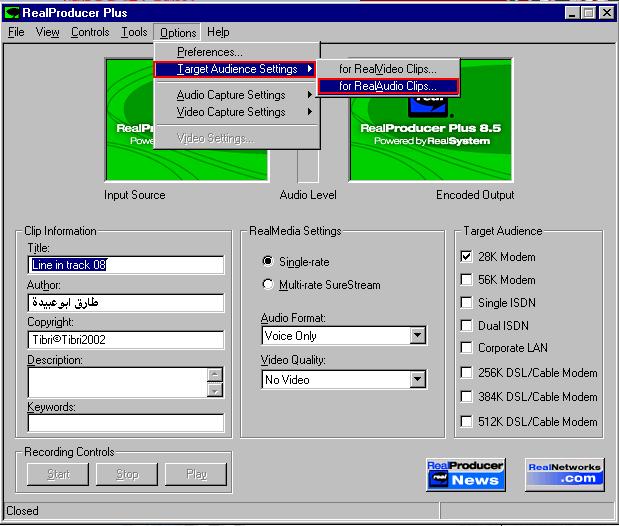Toggle the Single ISDN checkbox

click(466, 302)
